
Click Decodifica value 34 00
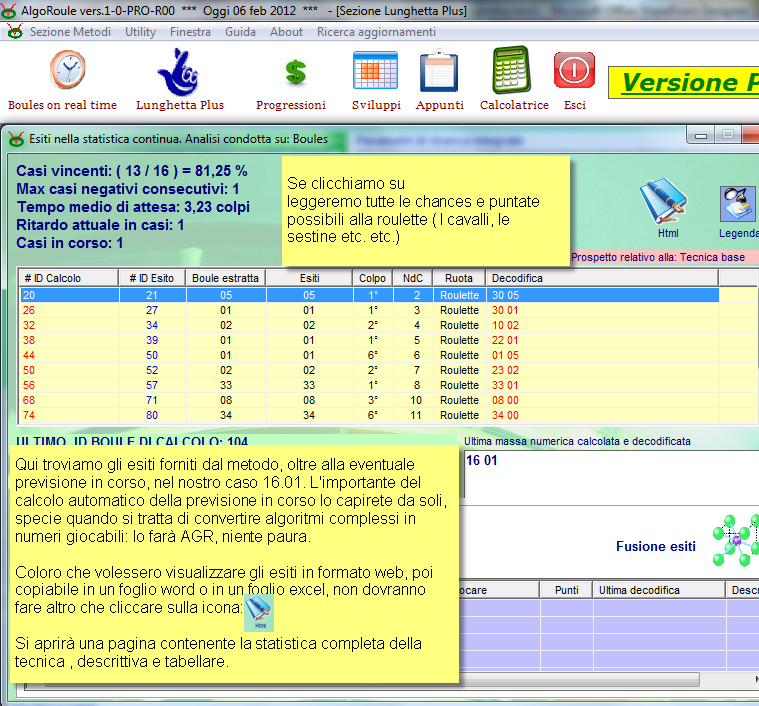(x=505, y=415)
